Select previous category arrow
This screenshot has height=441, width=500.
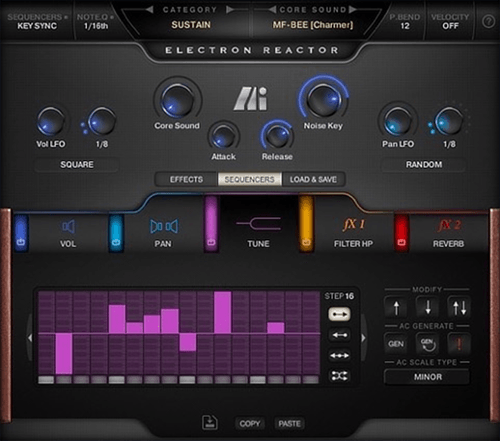tap(150, 10)
